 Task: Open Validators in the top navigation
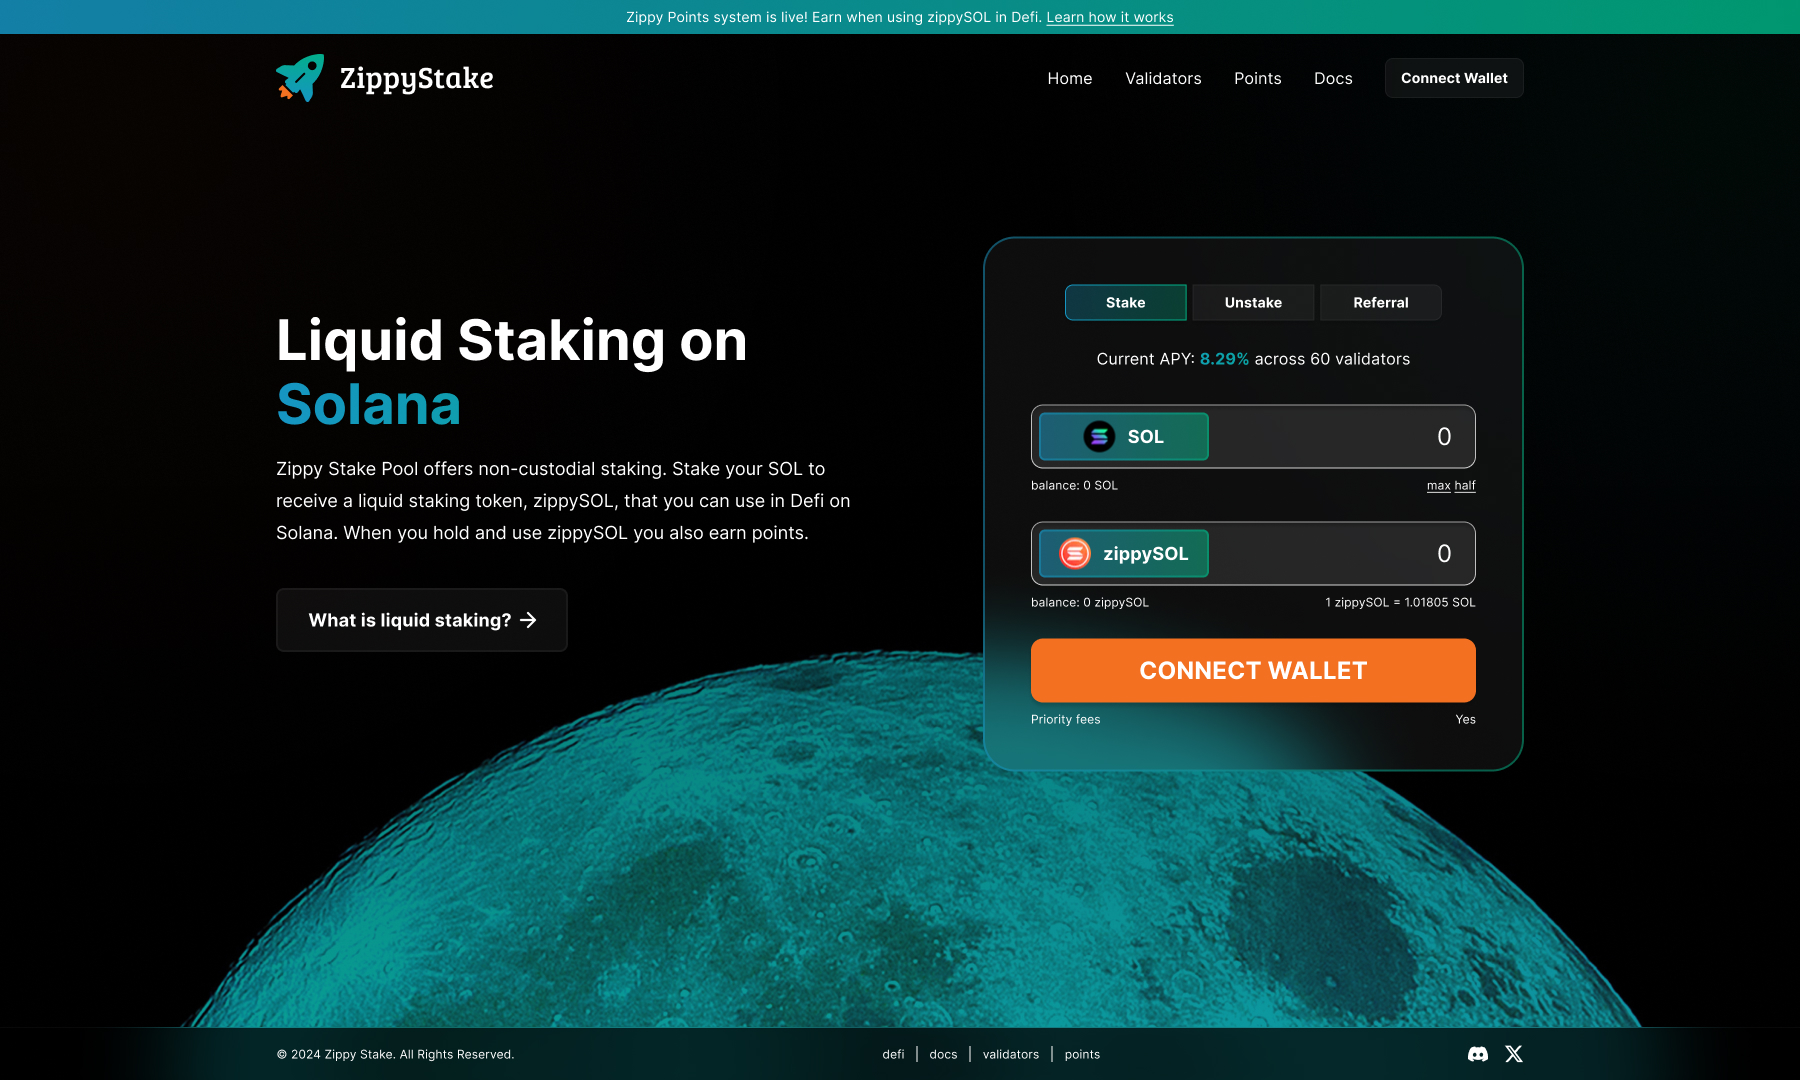click(1163, 78)
